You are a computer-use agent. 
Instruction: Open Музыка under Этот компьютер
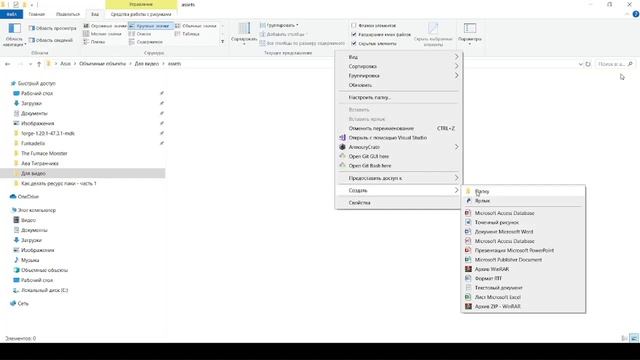tap(30, 260)
